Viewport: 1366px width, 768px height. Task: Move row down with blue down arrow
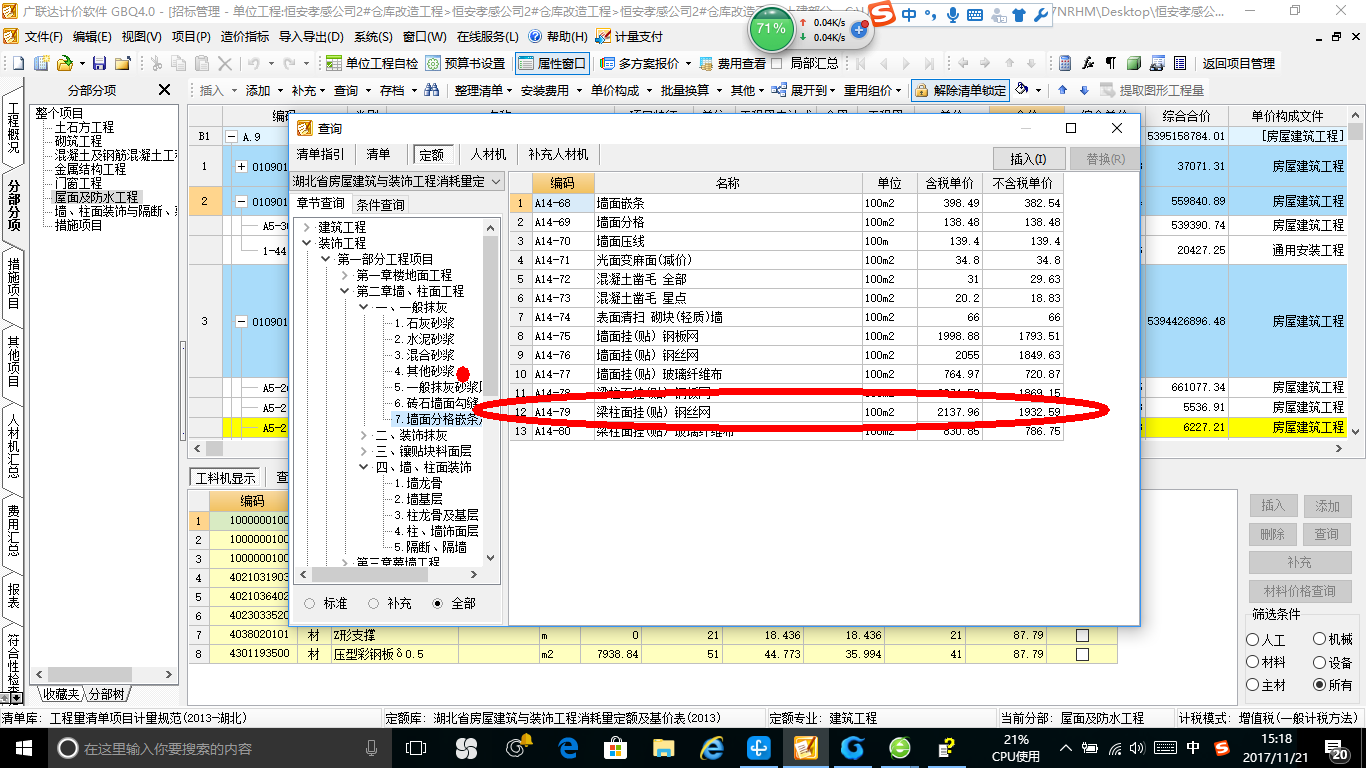(x=1083, y=90)
